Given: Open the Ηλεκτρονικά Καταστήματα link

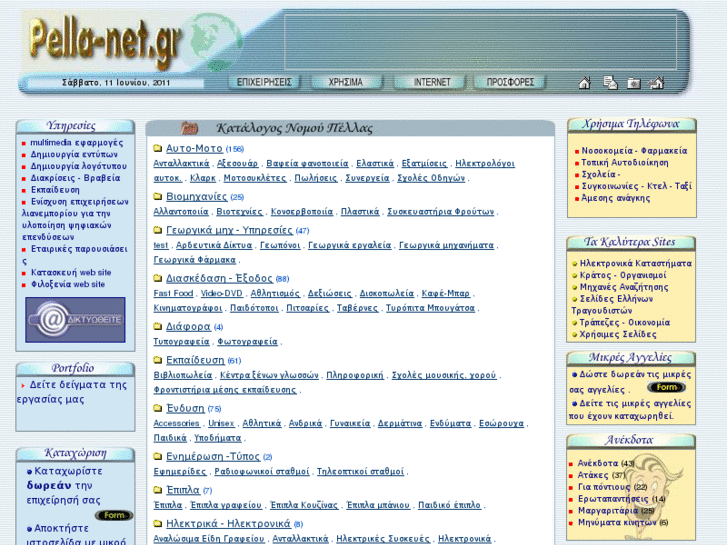Looking at the screenshot, I should tap(636, 263).
